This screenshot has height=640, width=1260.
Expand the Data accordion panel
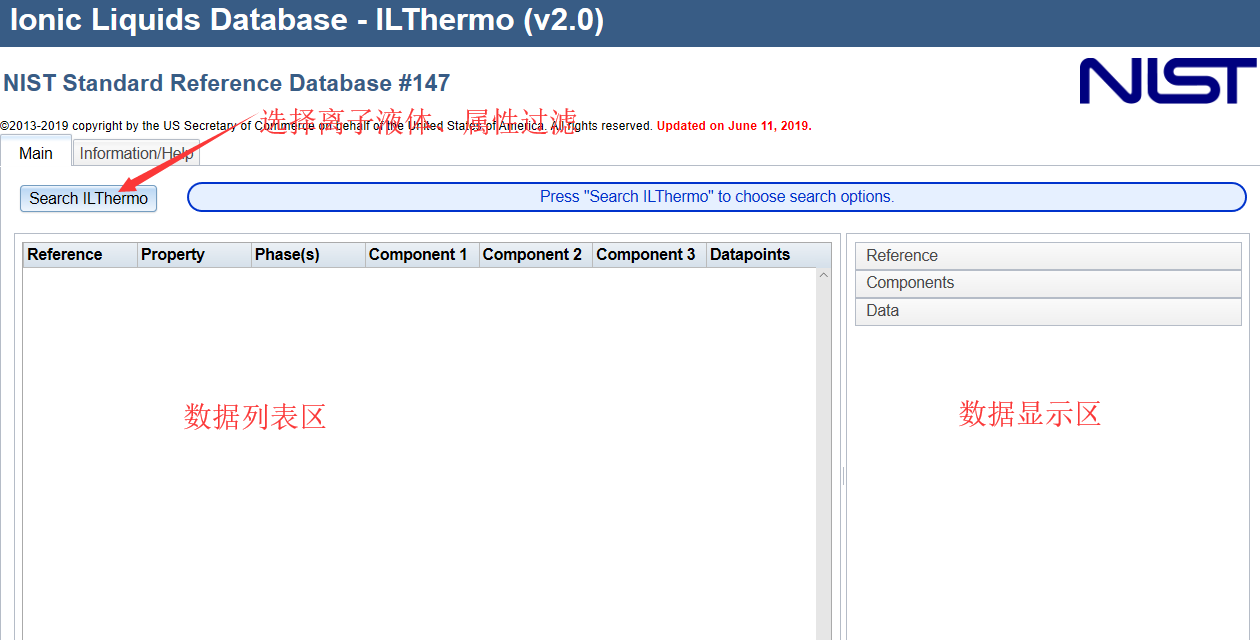click(1048, 311)
